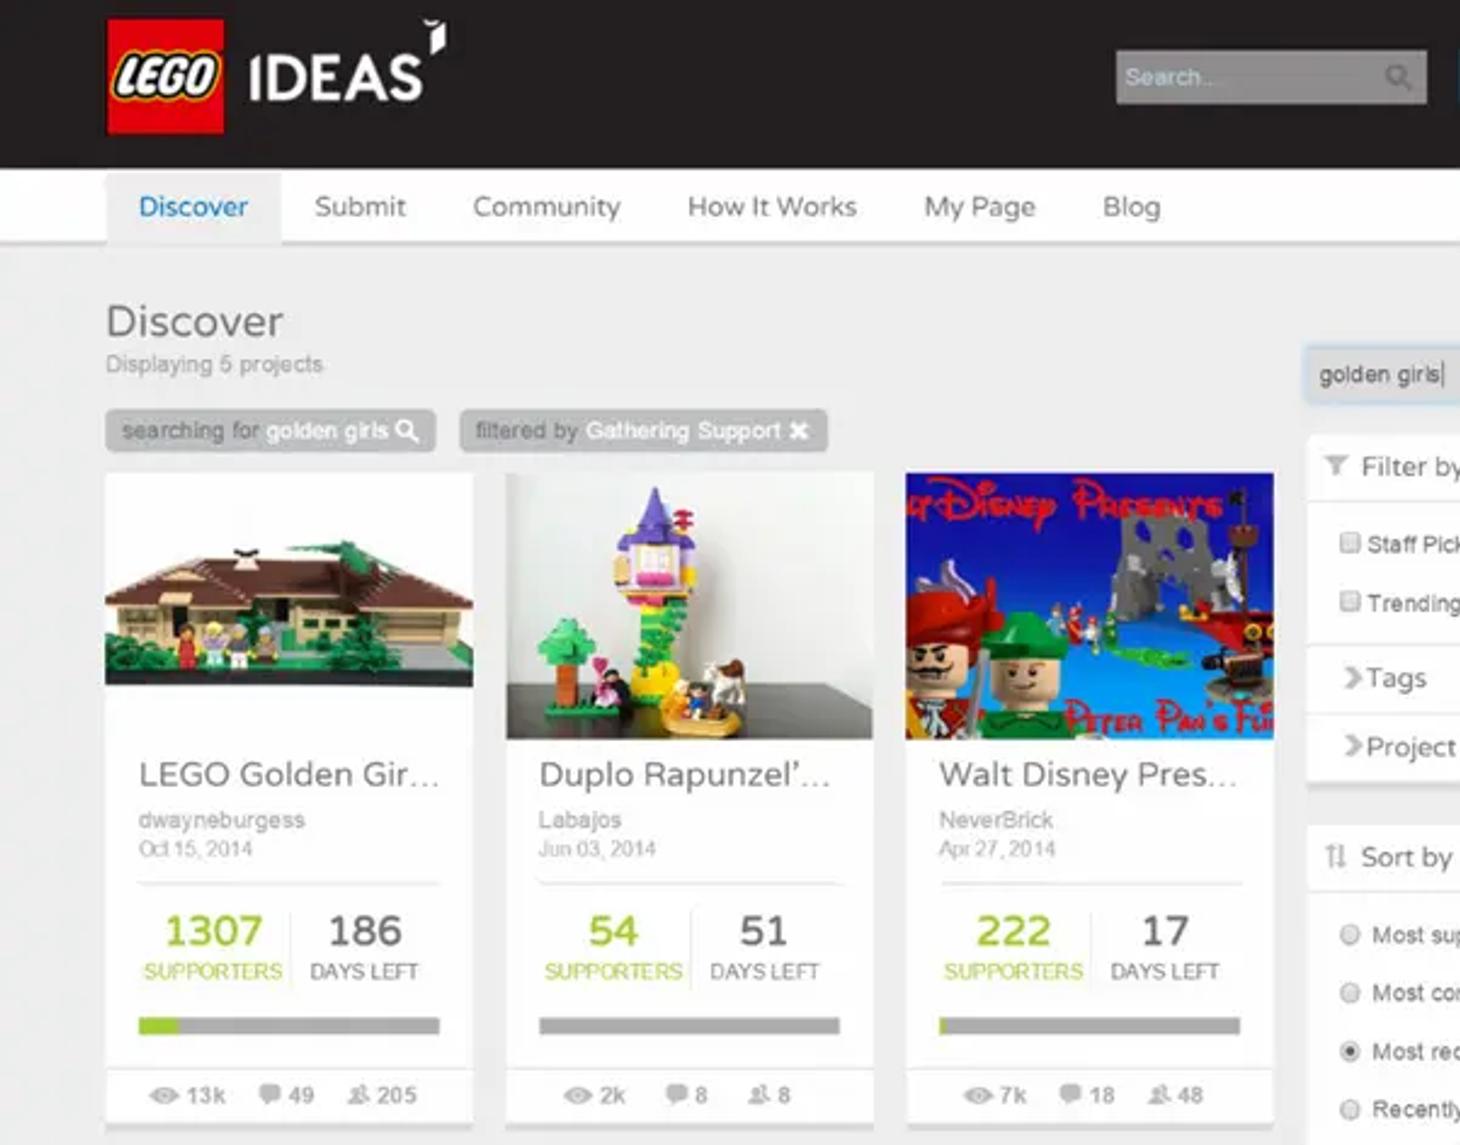Screen dimensions: 1460x1145
Task: Open the Peter Pan Disney thumbnail
Action: coord(1089,606)
